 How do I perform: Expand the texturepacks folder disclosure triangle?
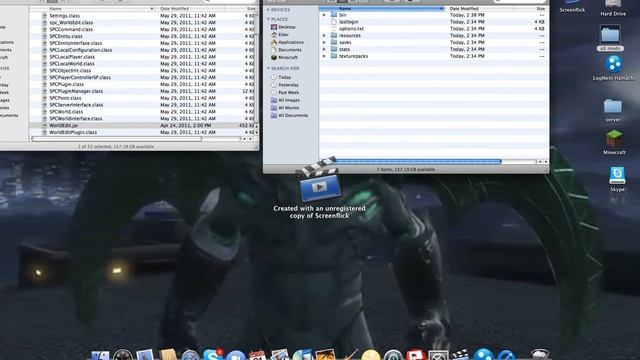pos(324,56)
